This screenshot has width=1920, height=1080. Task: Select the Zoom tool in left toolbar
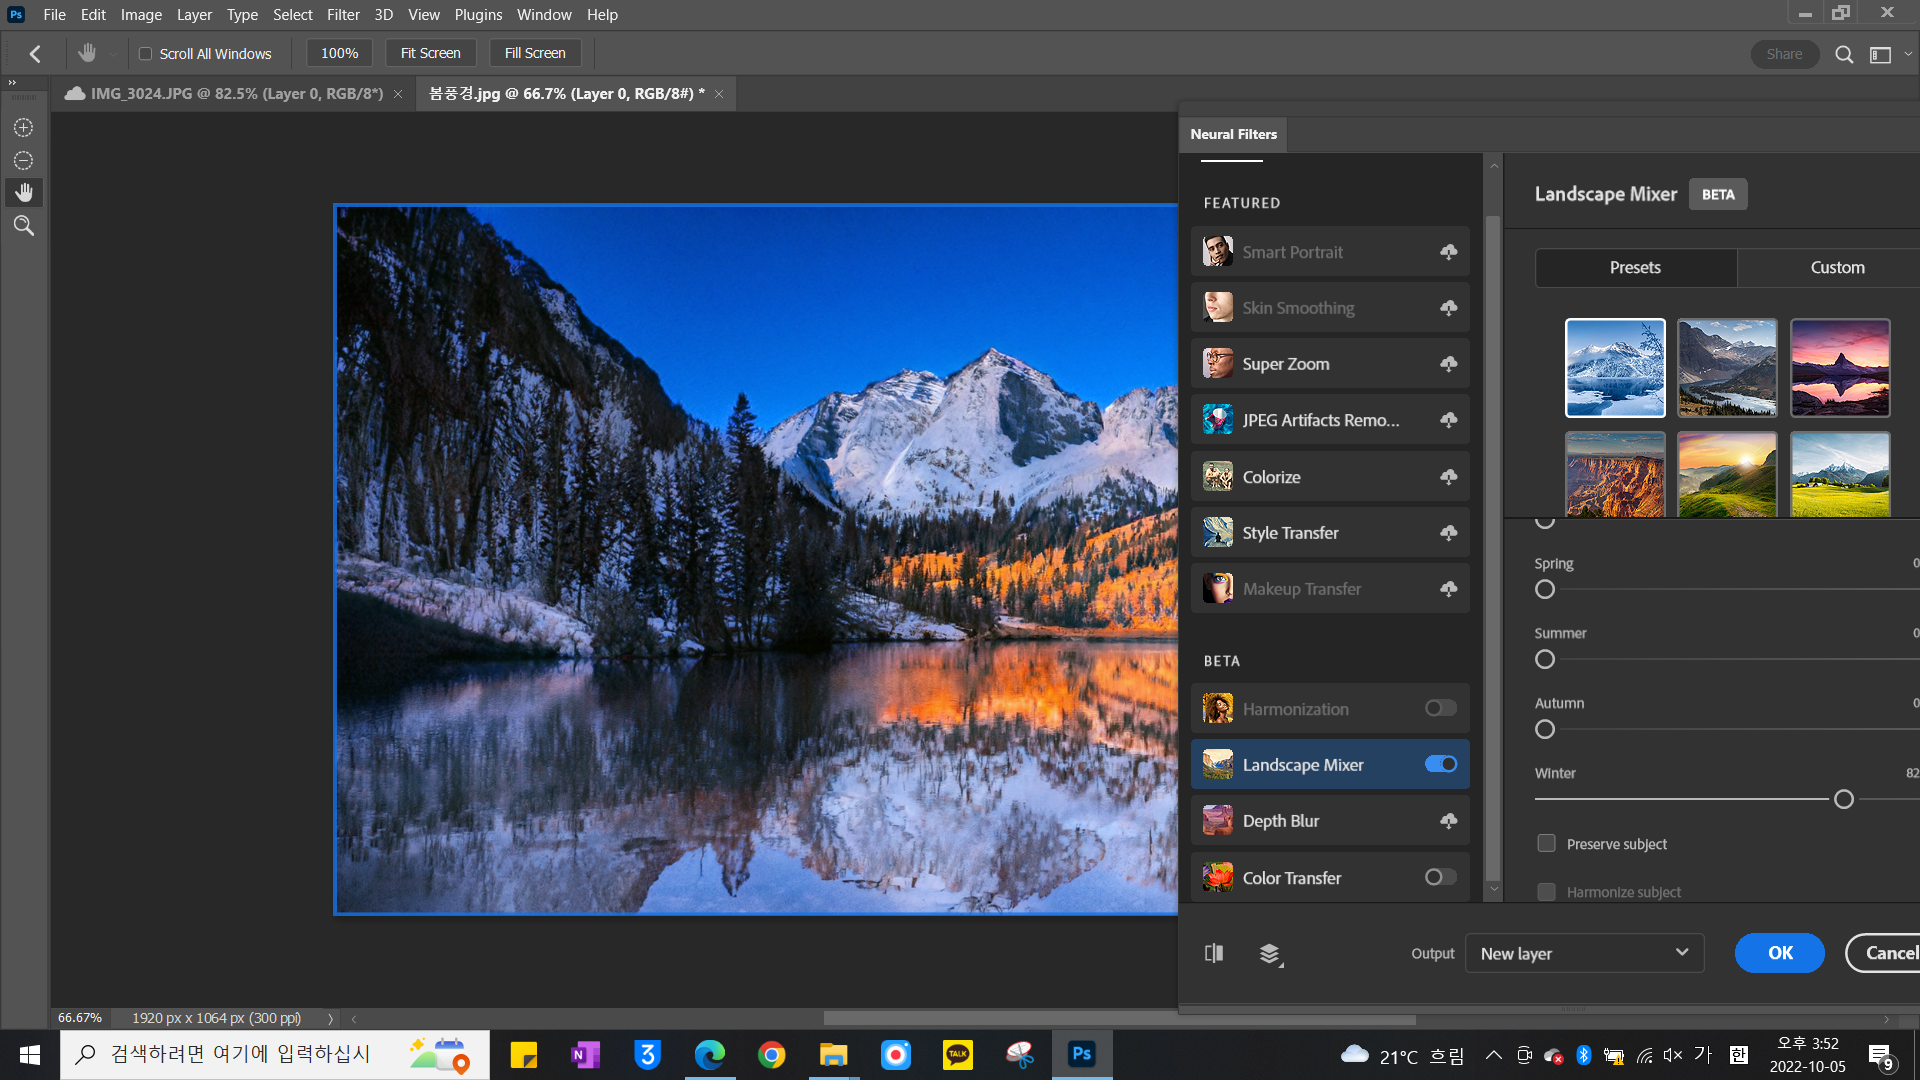pos(23,226)
